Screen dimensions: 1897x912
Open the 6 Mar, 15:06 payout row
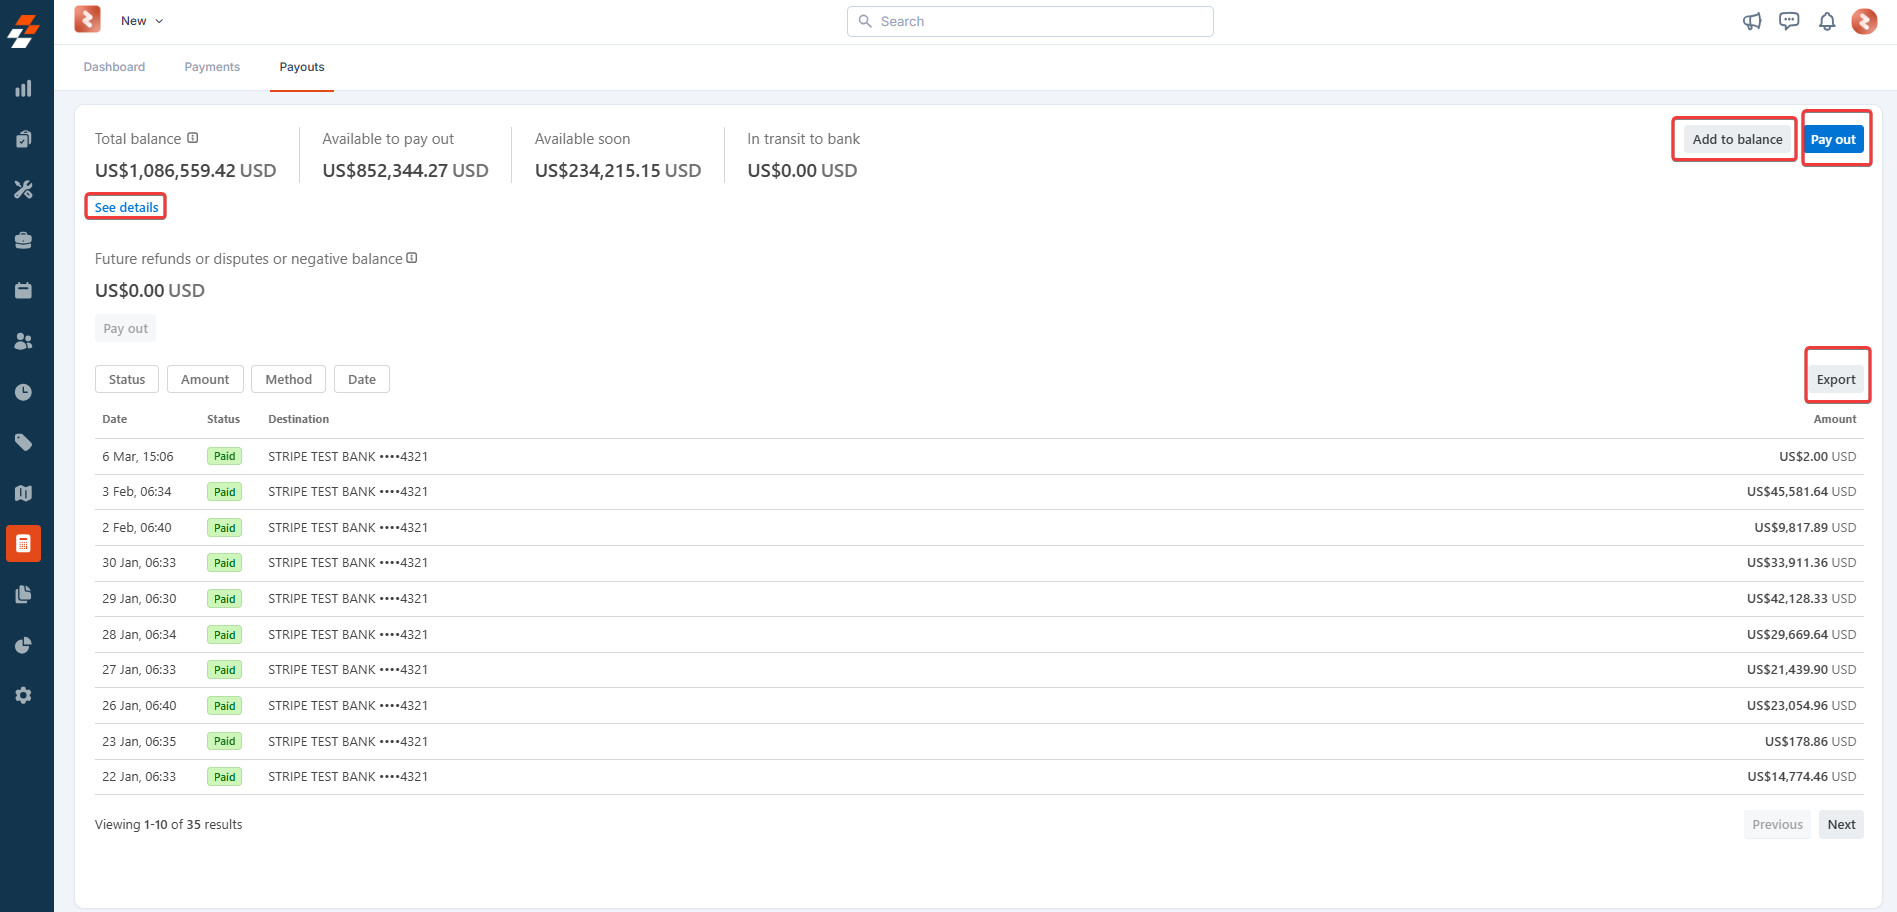[979, 456]
